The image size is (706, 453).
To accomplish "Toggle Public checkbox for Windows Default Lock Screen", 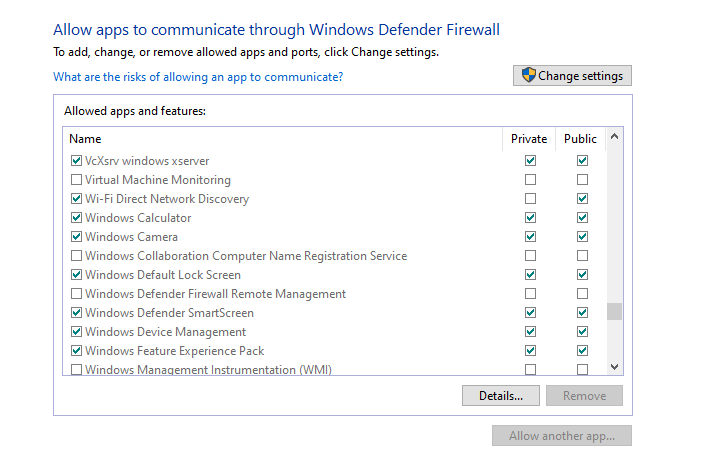I will (582, 275).
